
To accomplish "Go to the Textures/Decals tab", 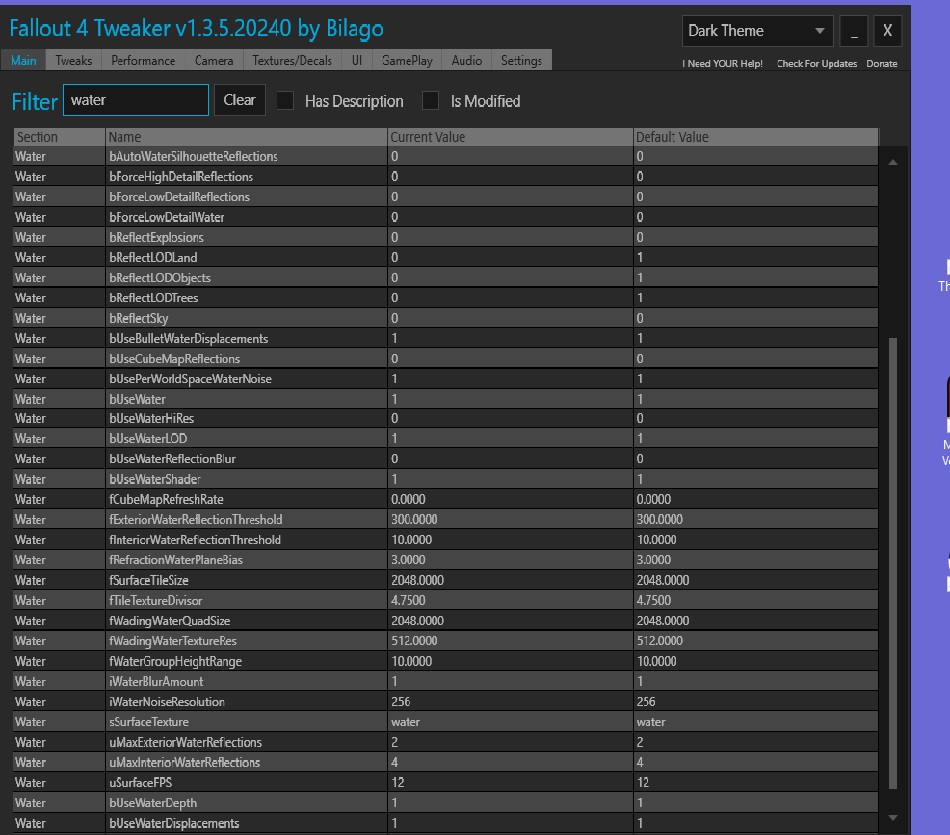I will [x=292, y=61].
